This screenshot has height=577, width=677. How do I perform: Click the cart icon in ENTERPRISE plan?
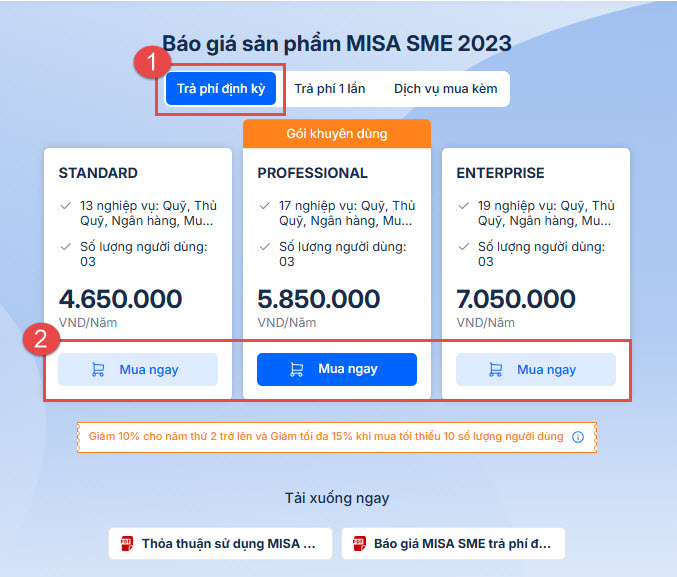[x=496, y=369]
